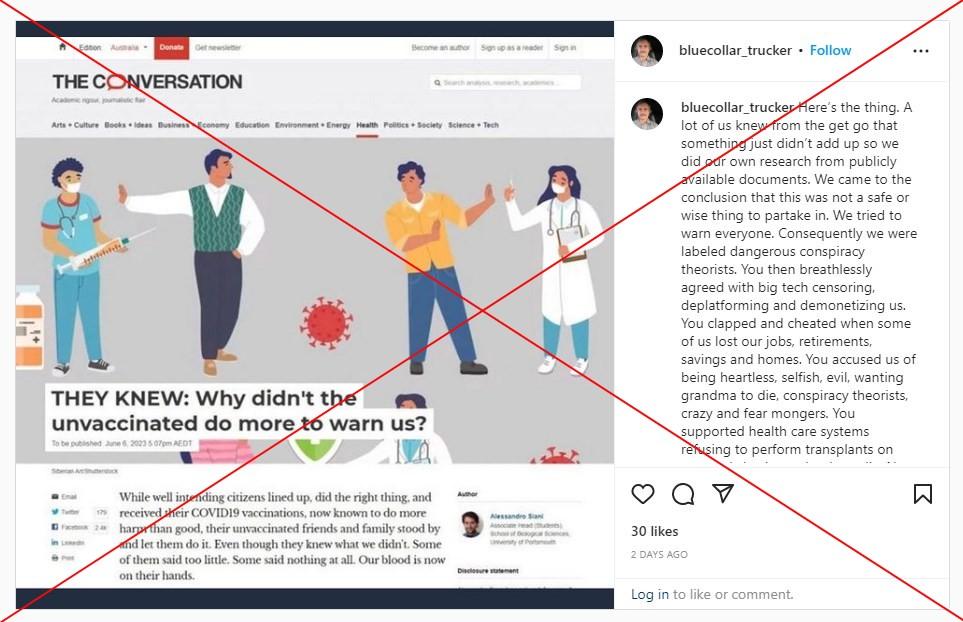Open comments via speech bubble icon
Screen dimensions: 963x622
tap(683, 494)
